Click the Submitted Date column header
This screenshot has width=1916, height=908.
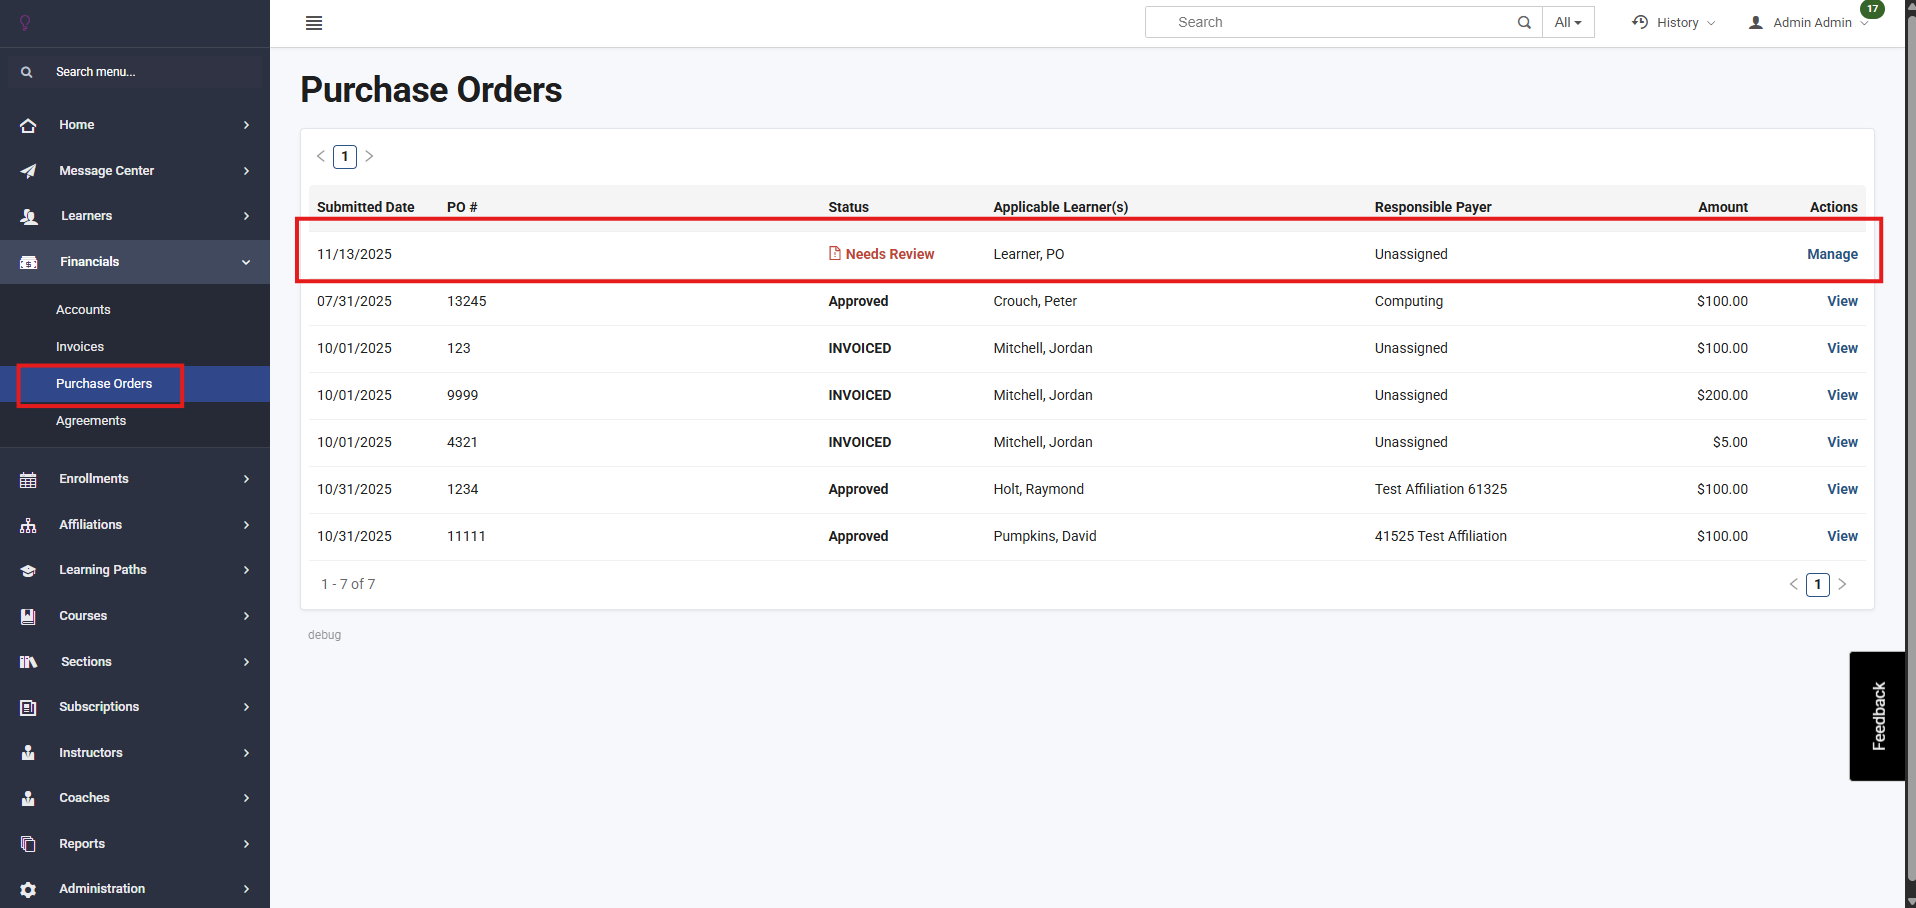point(365,207)
